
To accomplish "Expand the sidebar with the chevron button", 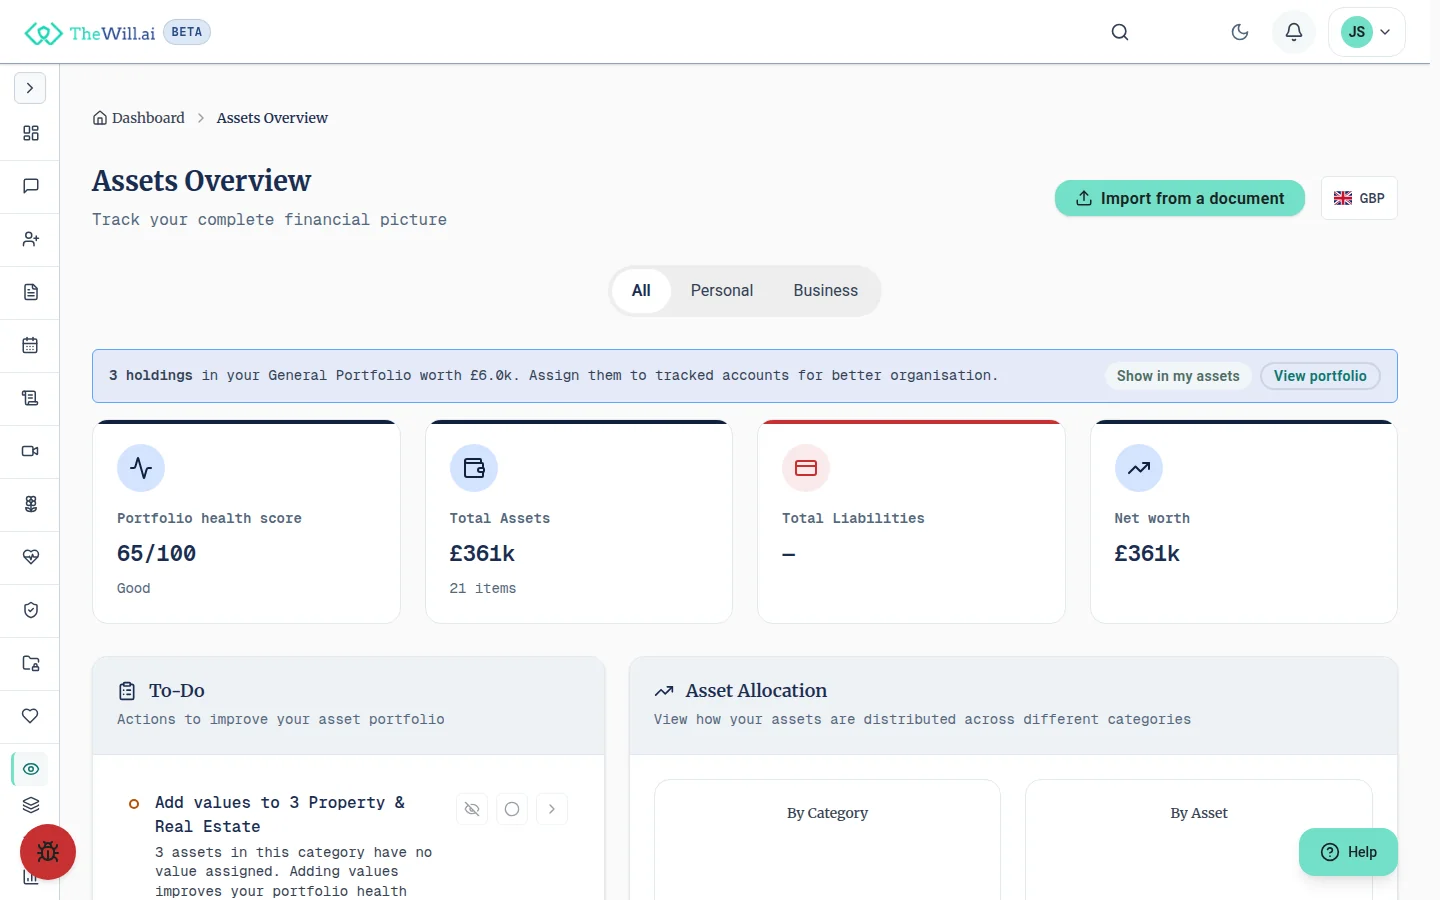I will tap(30, 88).
